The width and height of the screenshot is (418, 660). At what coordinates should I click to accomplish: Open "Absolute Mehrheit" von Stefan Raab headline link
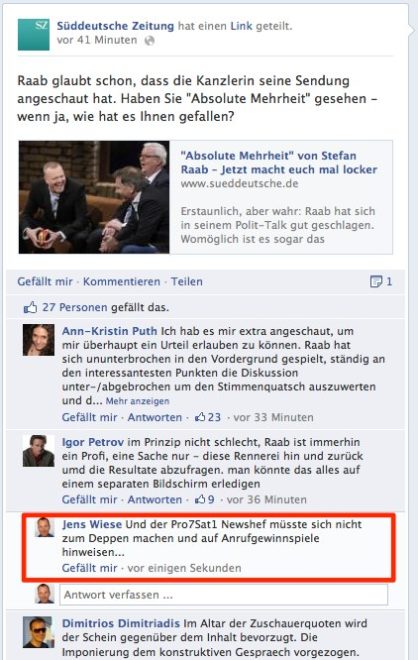[x=279, y=162]
